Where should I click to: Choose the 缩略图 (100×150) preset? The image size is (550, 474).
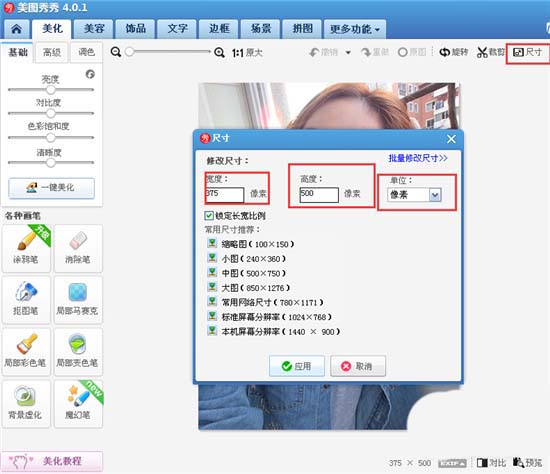click(x=250, y=244)
